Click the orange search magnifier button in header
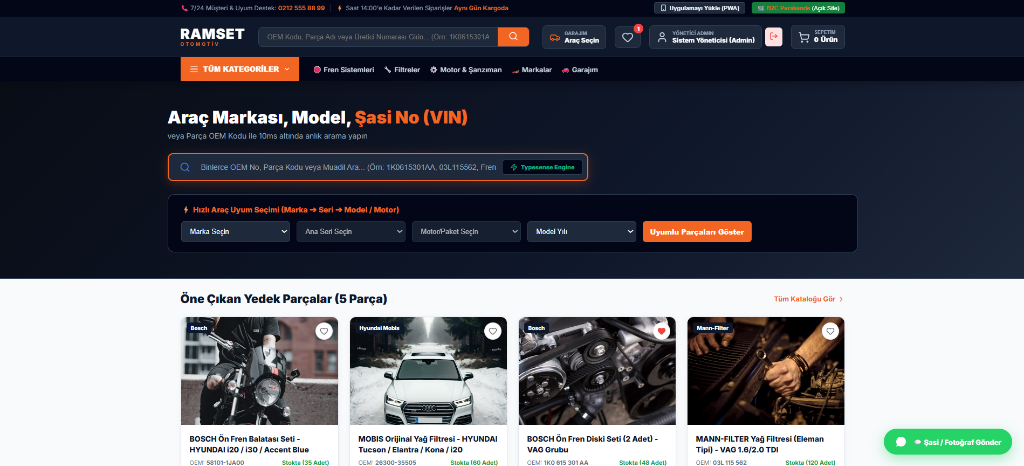 pos(513,37)
